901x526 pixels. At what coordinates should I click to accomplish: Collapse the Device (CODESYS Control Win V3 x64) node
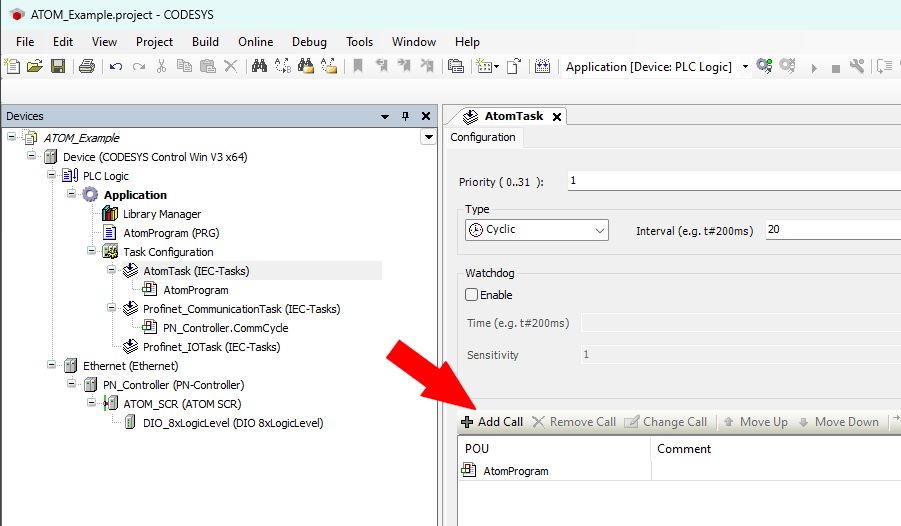coord(32,156)
